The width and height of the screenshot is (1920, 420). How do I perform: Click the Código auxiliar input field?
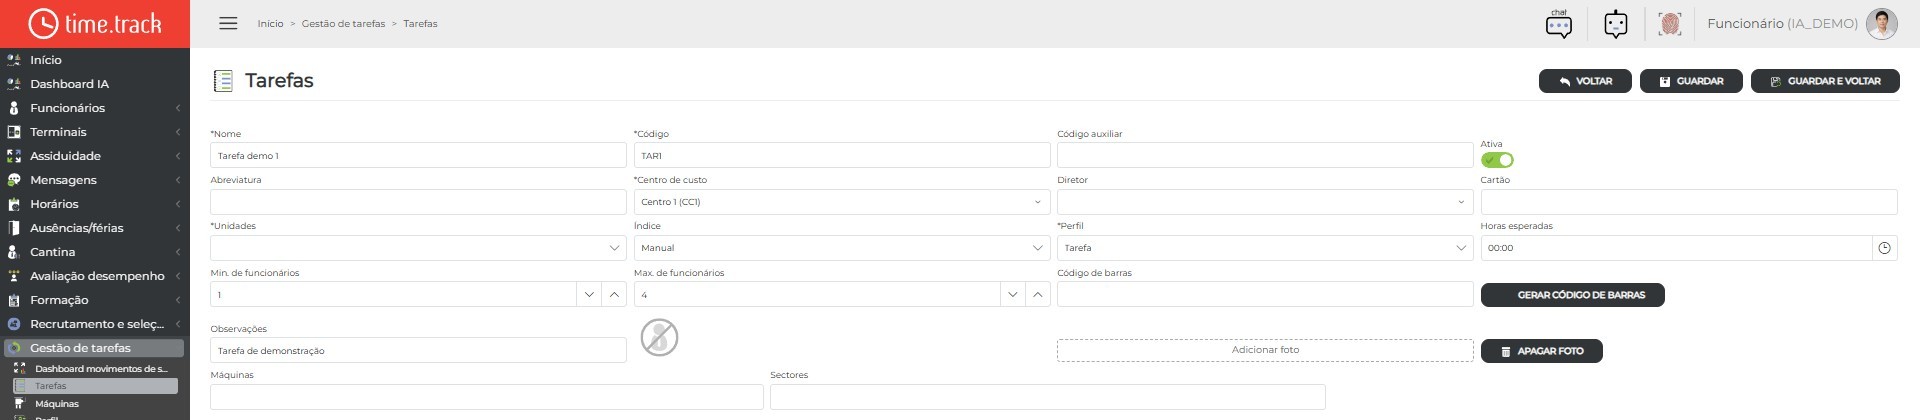tap(1265, 155)
